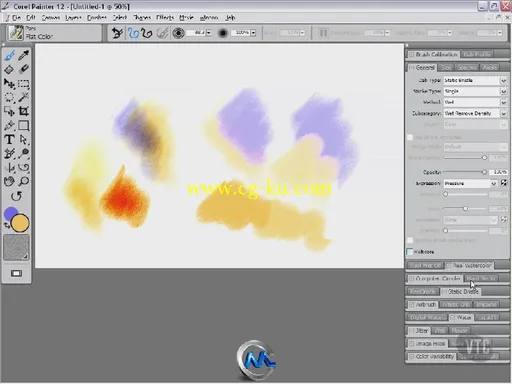Image resolution: width=512 pixels, height=384 pixels.
Task: Select the Magnifier tool
Action: [23, 181]
